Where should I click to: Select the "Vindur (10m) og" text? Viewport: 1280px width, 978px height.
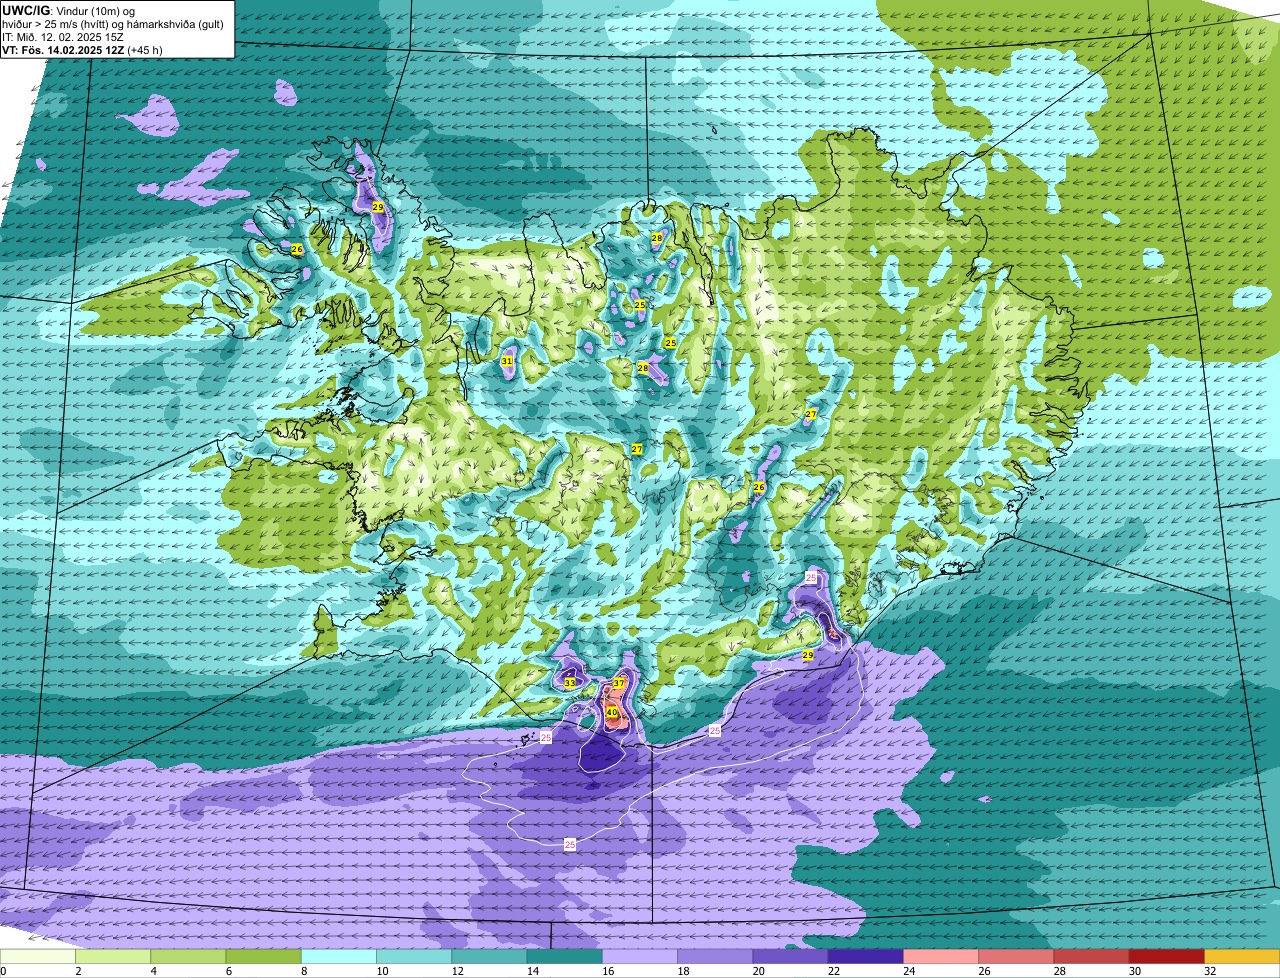94,10
